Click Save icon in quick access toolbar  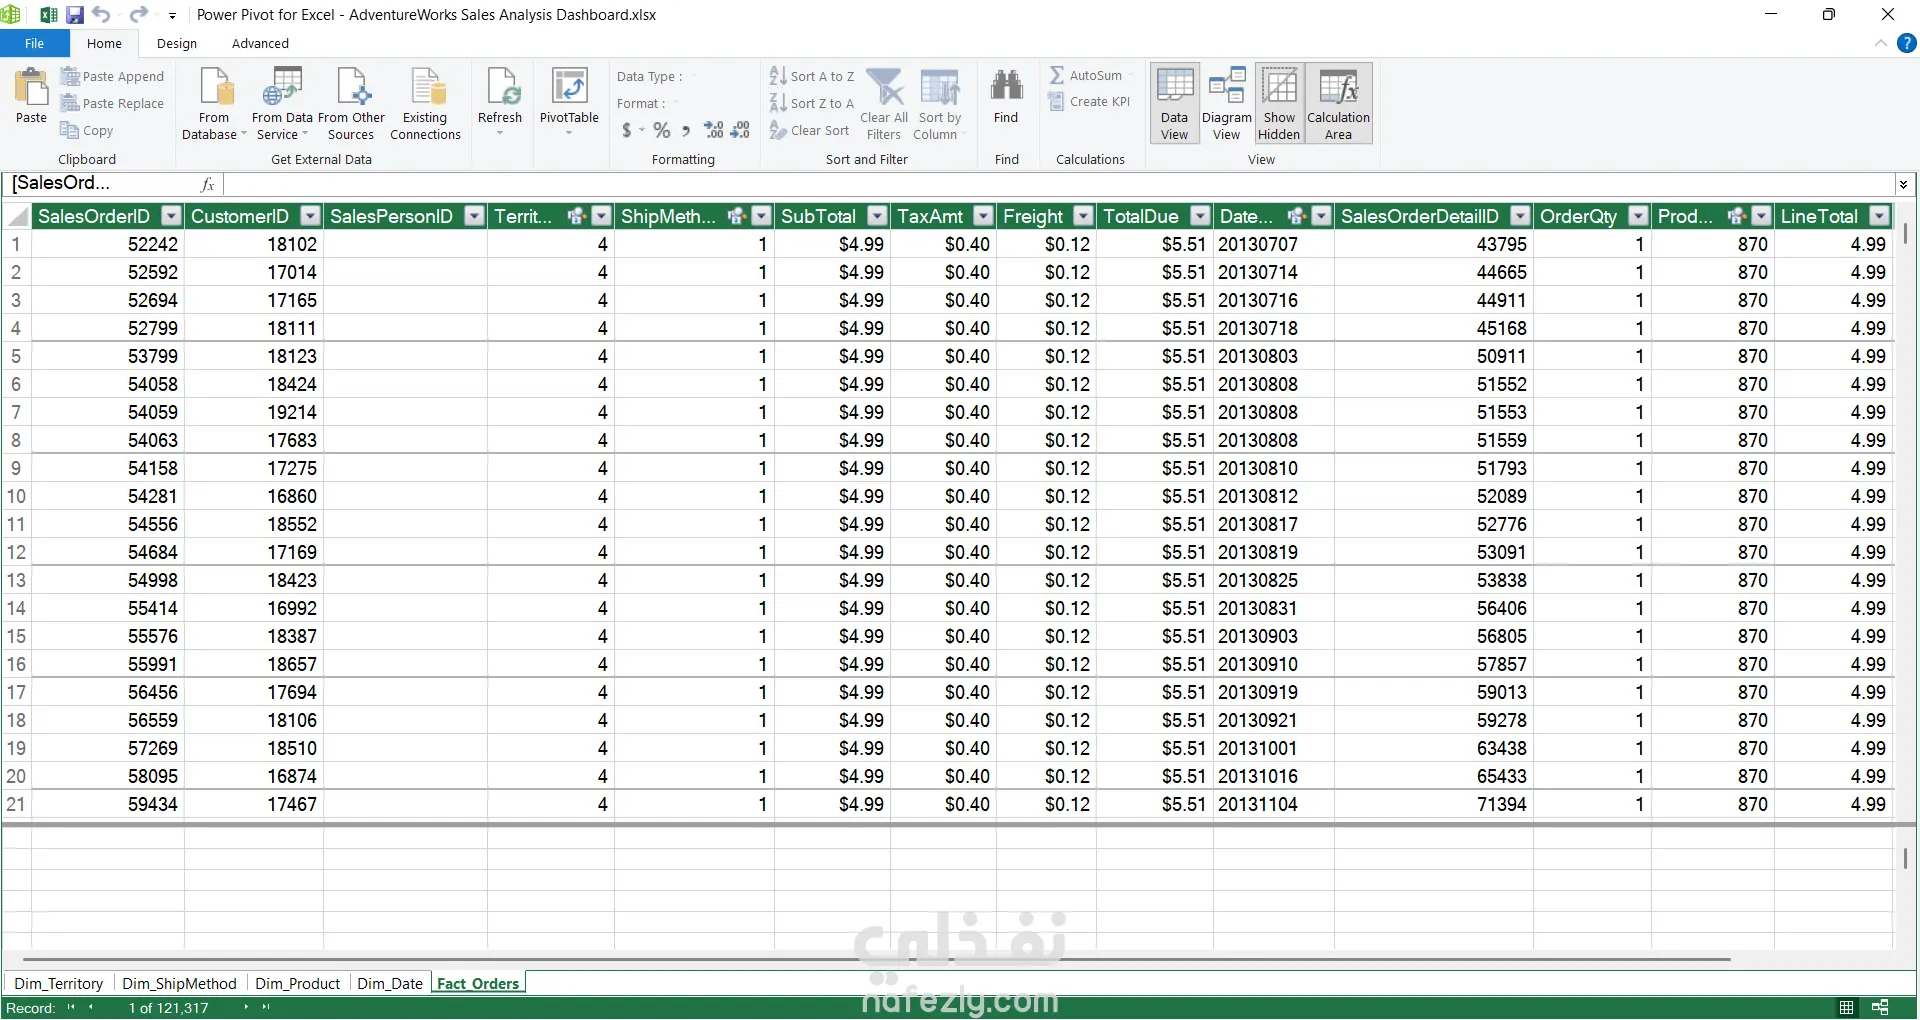coord(75,15)
